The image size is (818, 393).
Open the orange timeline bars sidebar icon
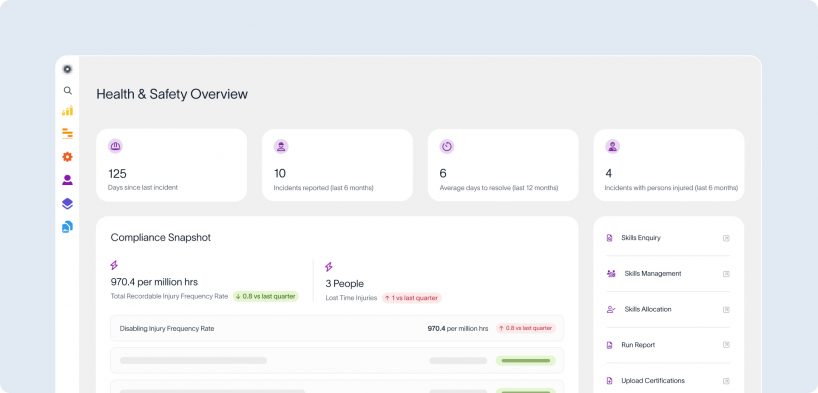67,134
